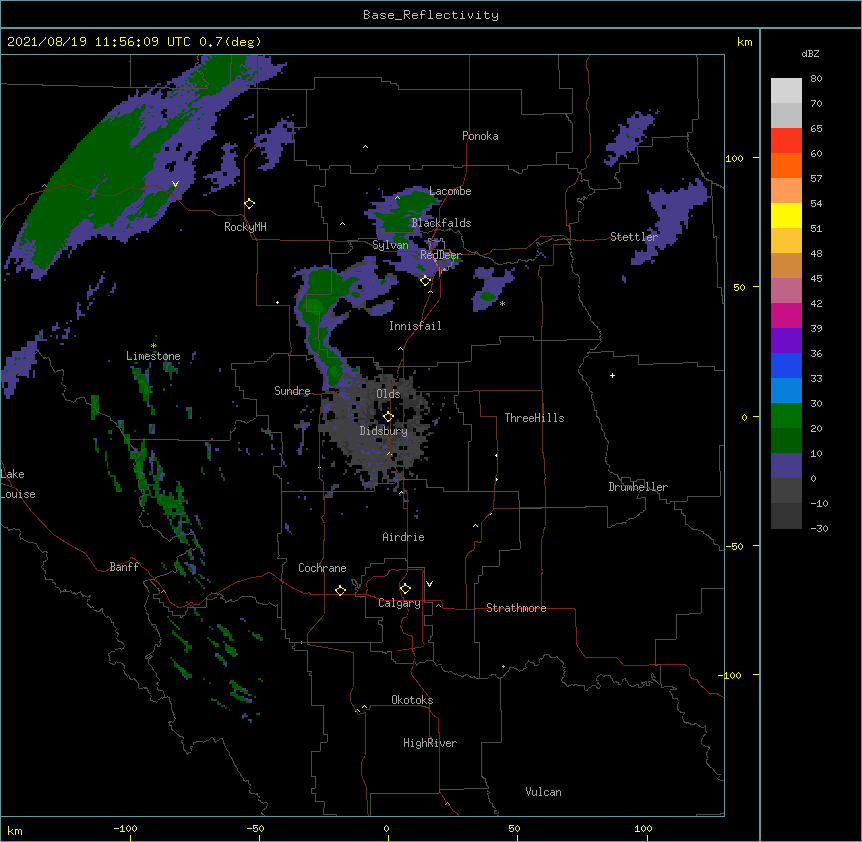Click the Innisfail city label
The width and height of the screenshot is (862, 842).
point(415,326)
